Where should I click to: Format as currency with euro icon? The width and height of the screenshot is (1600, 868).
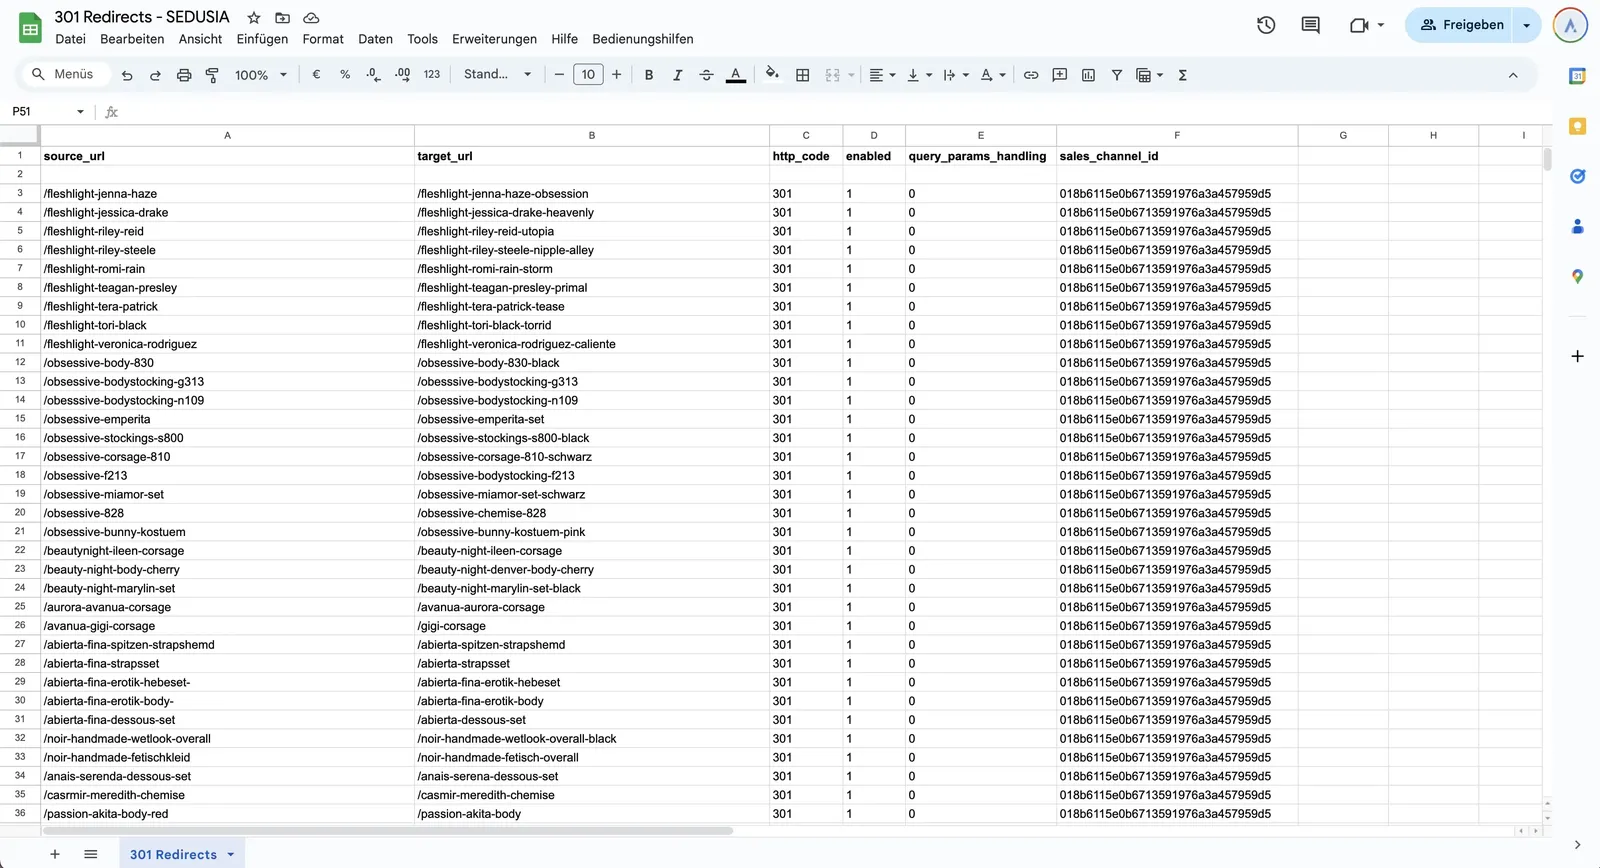[316, 74]
